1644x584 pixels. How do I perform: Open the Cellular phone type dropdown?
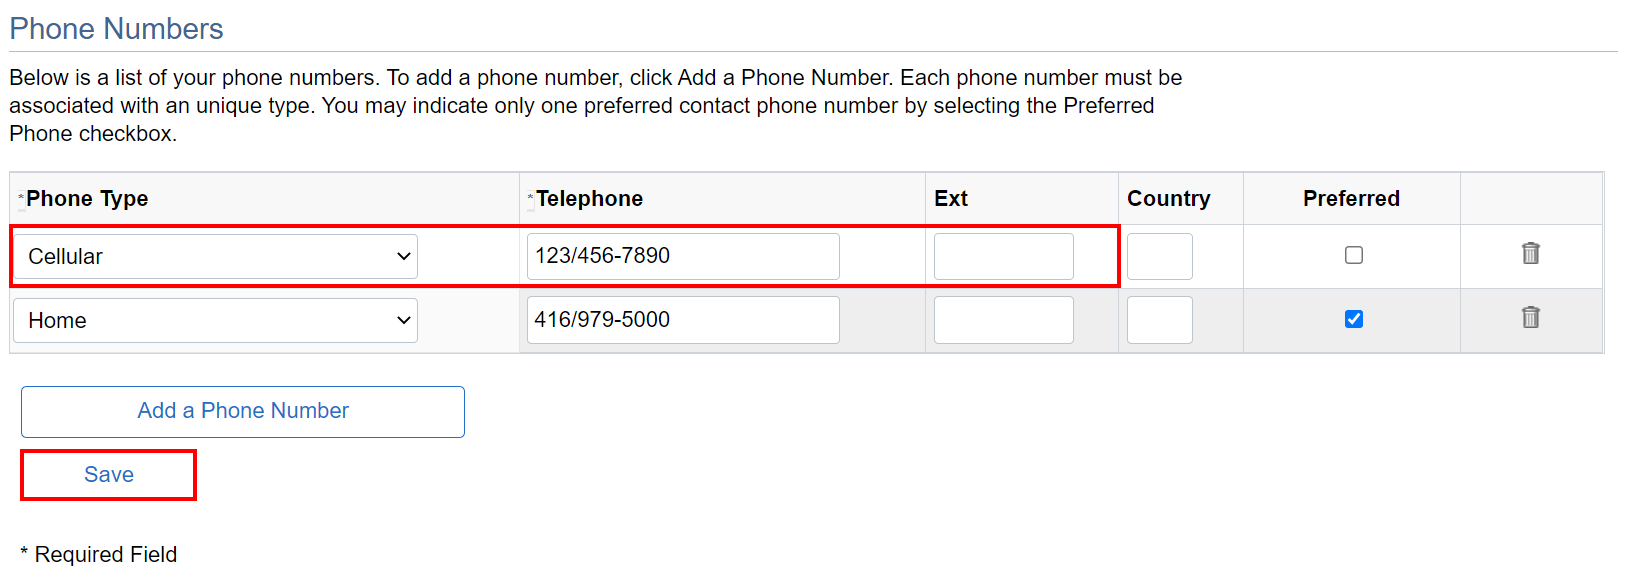tap(216, 256)
